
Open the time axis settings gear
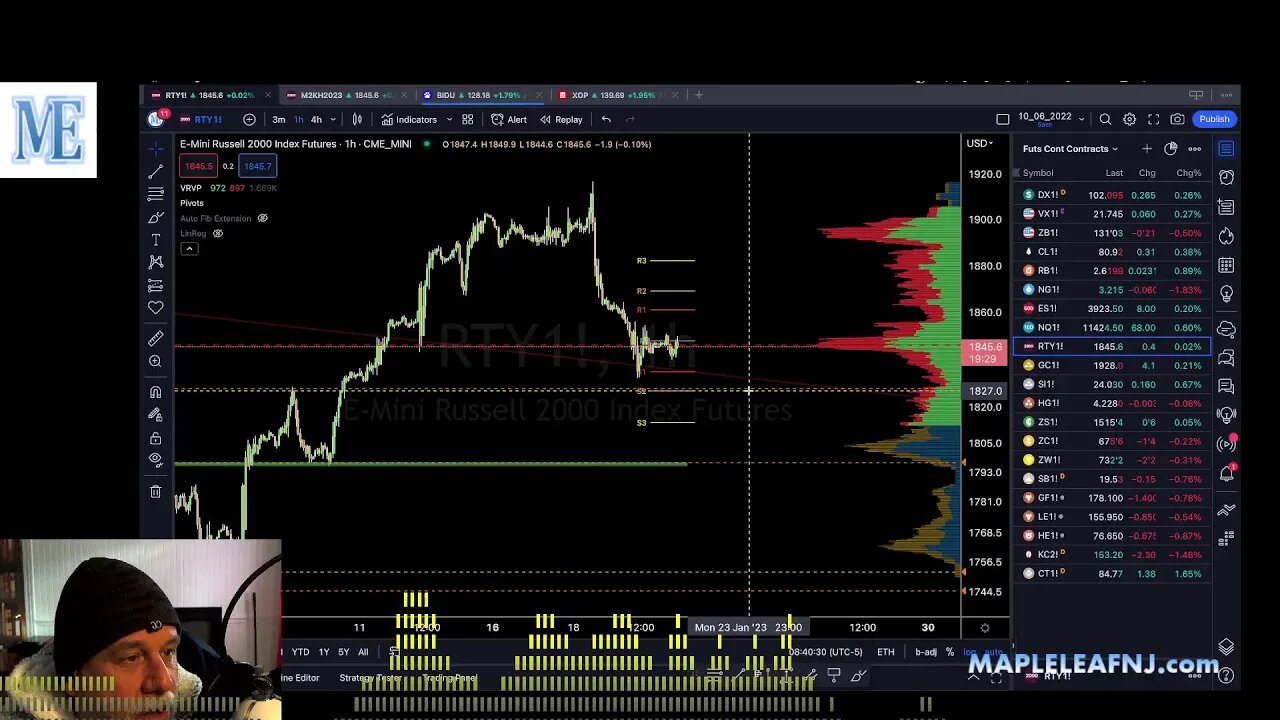tap(985, 628)
